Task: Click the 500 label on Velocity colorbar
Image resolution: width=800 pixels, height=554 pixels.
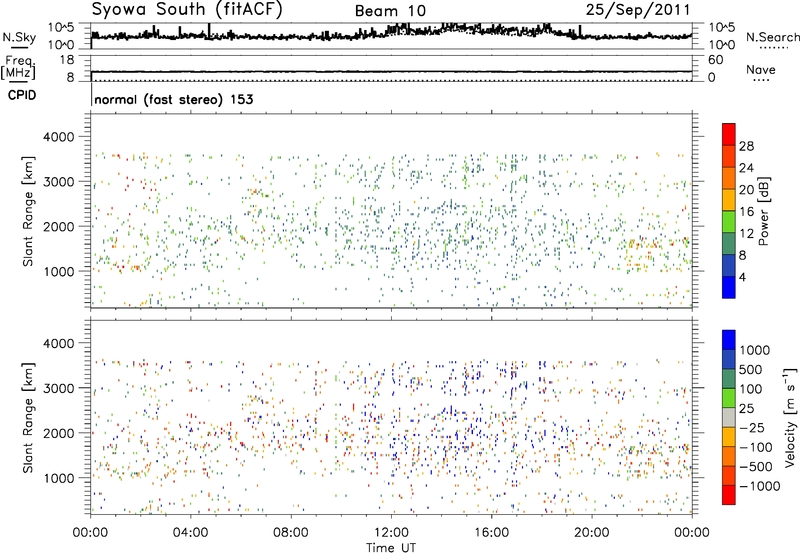Action: coord(753,370)
